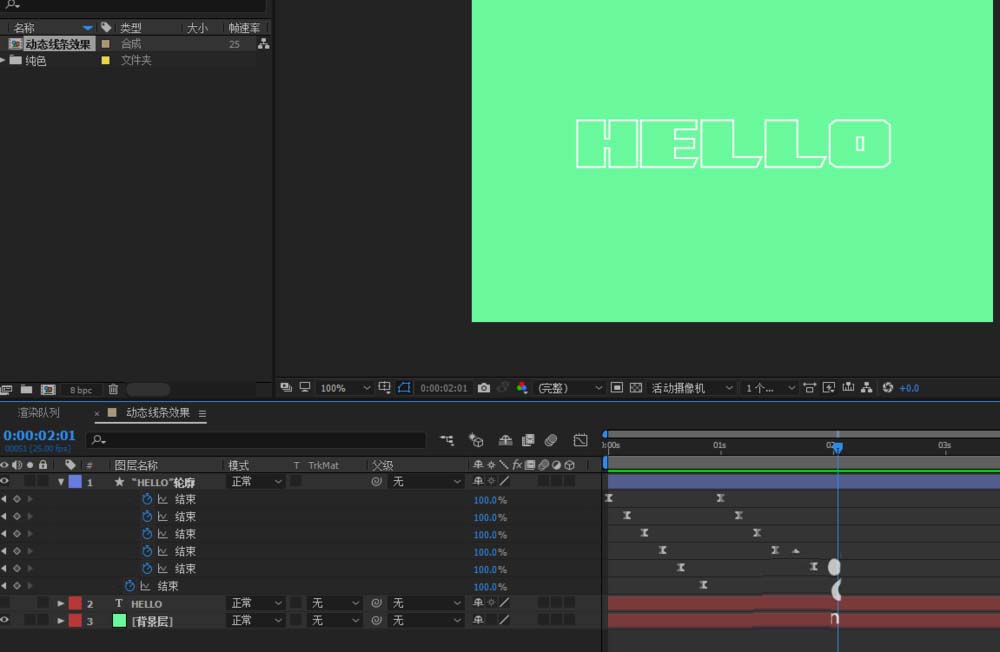The height and width of the screenshot is (652, 1000).
Task: Open the 活动摄像机 camera view dropdown
Action: pyautogui.click(x=692, y=388)
